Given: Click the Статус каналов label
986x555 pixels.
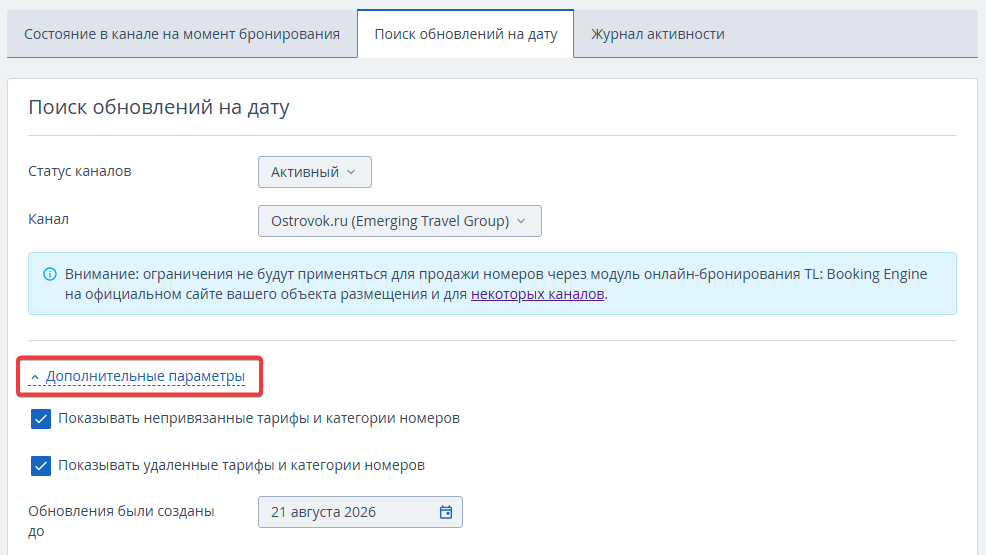Looking at the screenshot, I should pos(80,171).
